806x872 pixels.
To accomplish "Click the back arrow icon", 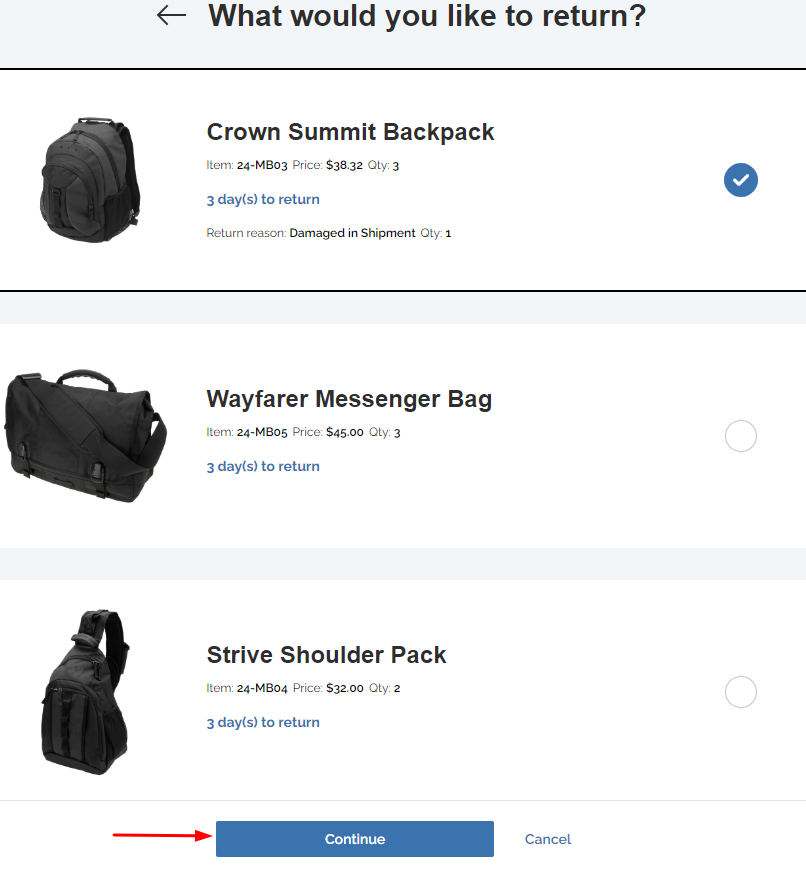I will tap(172, 15).
